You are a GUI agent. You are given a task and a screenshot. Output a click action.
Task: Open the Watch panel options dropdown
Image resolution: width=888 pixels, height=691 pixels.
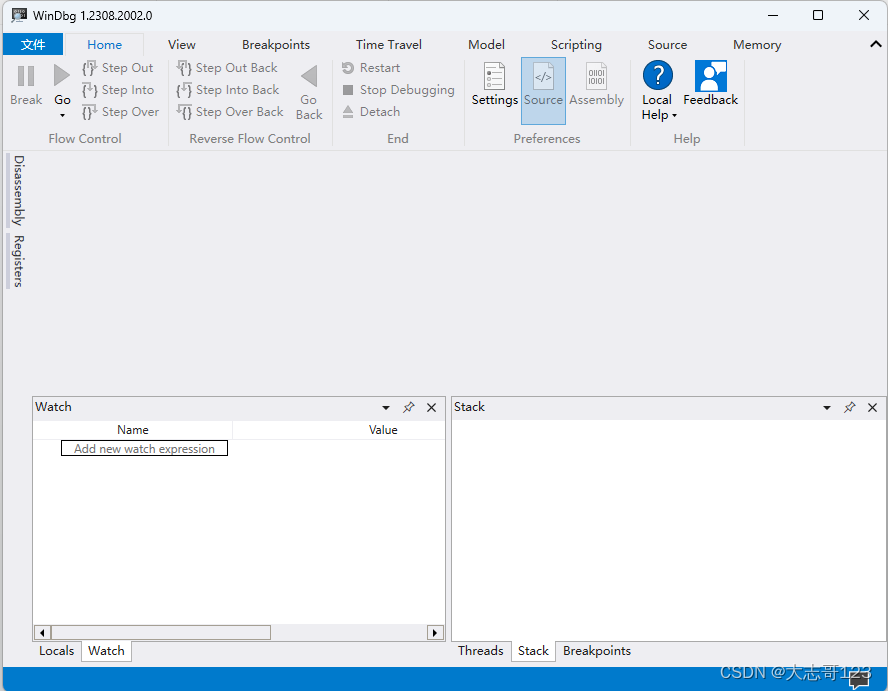386,408
